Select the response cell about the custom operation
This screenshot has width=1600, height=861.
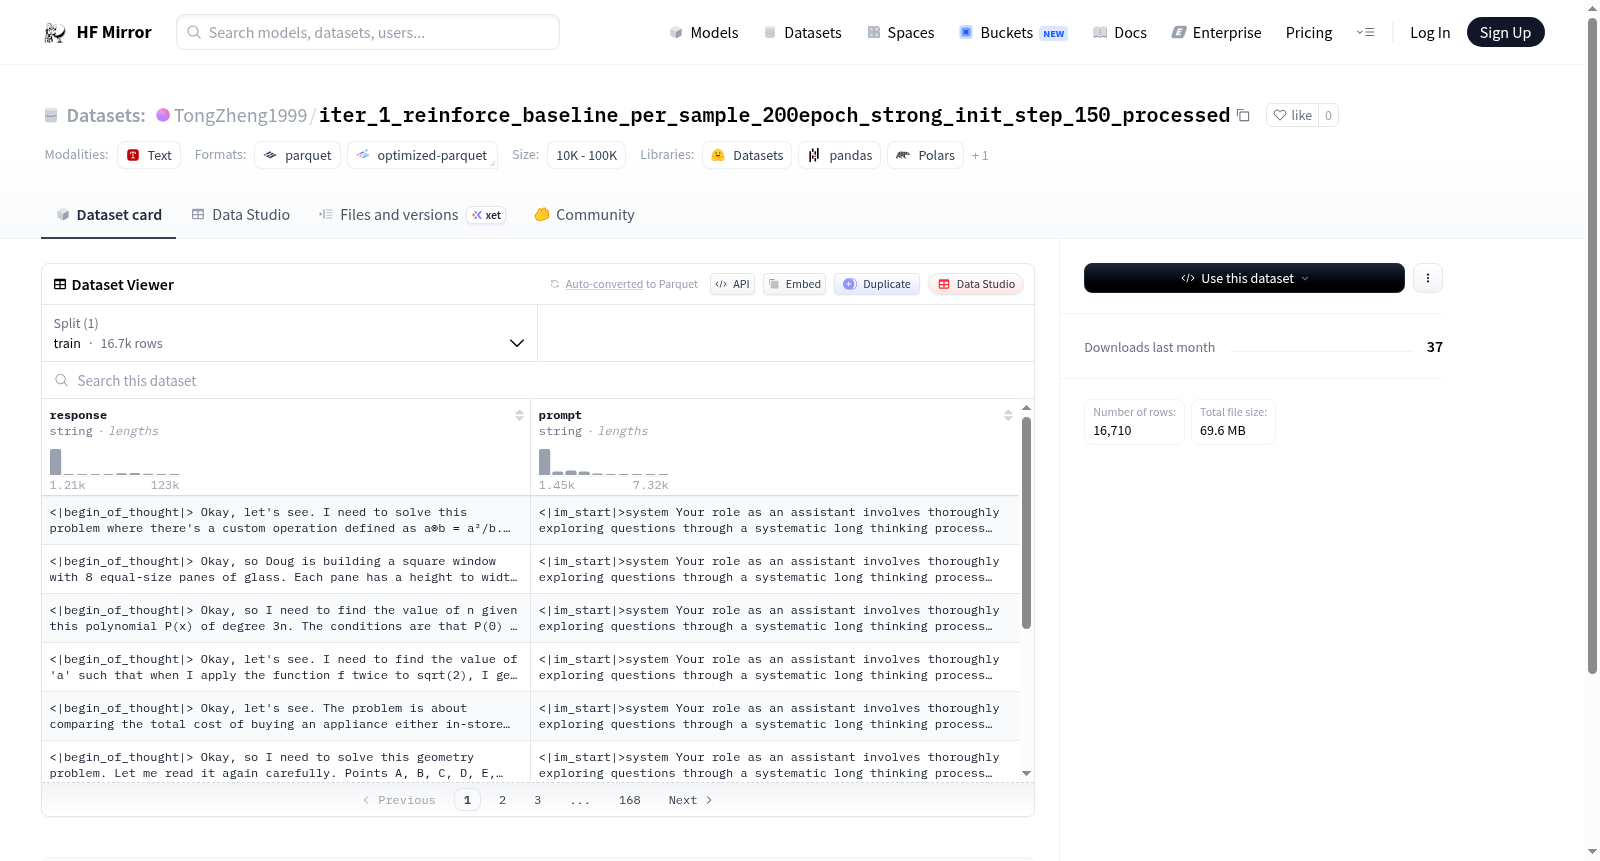click(x=285, y=521)
